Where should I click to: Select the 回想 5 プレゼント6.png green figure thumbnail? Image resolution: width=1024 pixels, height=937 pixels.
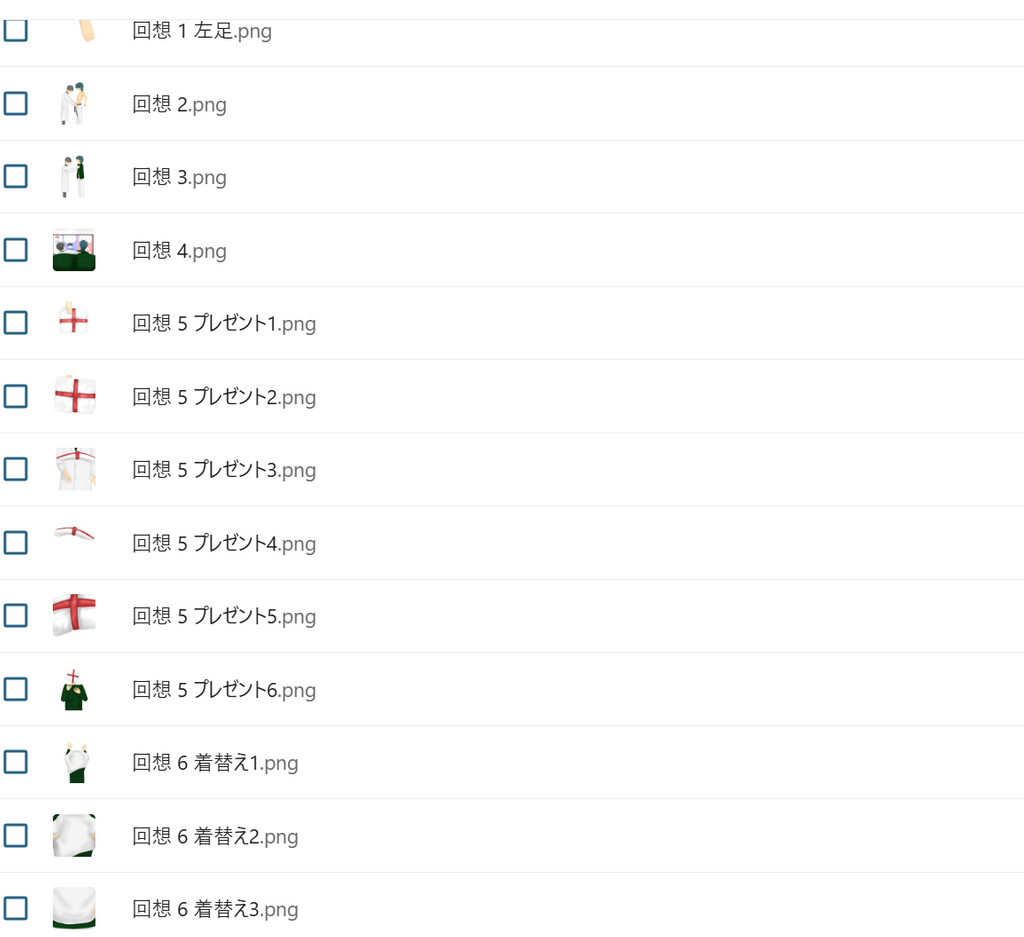74,689
